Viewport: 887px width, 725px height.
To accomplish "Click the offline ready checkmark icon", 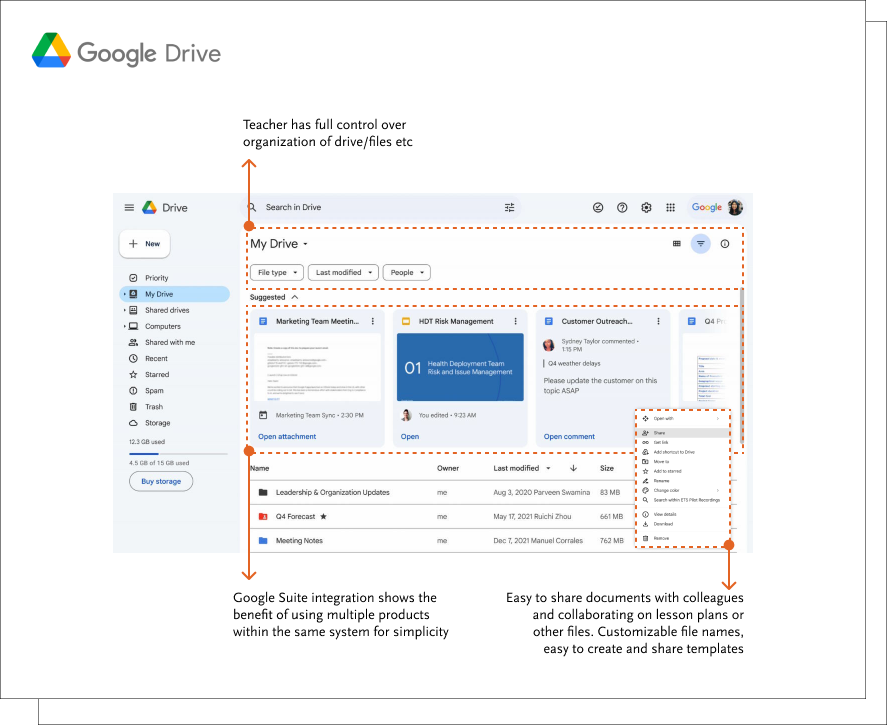I will [x=598, y=208].
